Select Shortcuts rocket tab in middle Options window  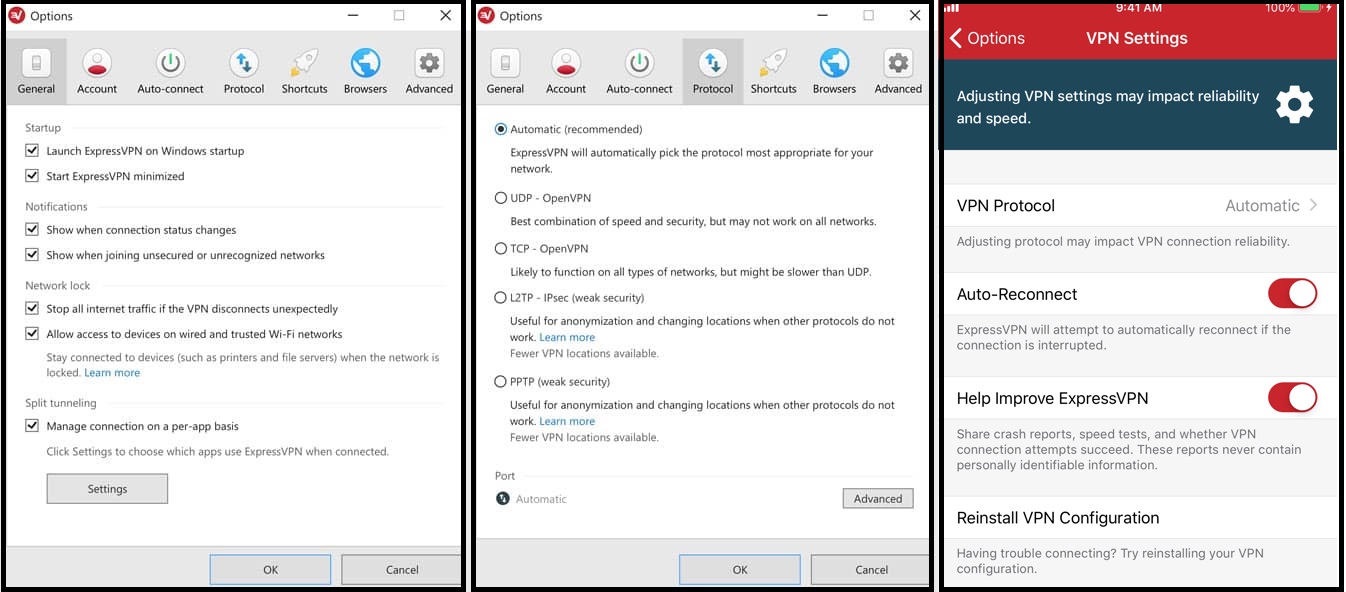[x=773, y=71]
